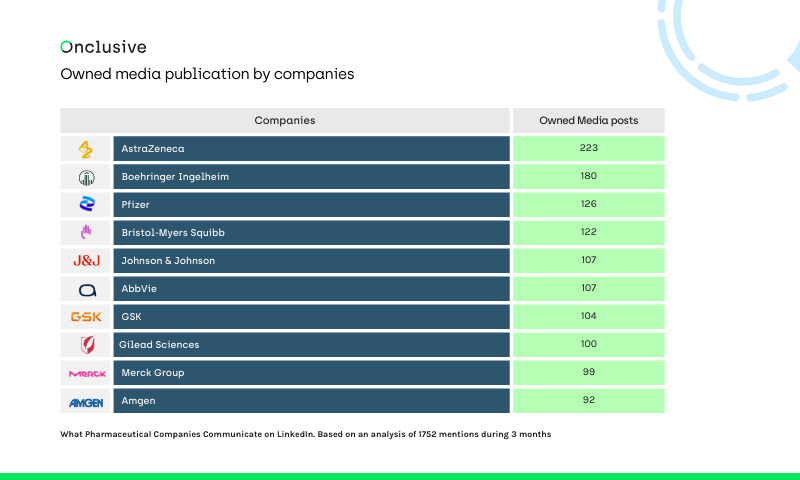Select the AbbVie company name
This screenshot has width=800, height=480.
pyautogui.click(x=139, y=289)
